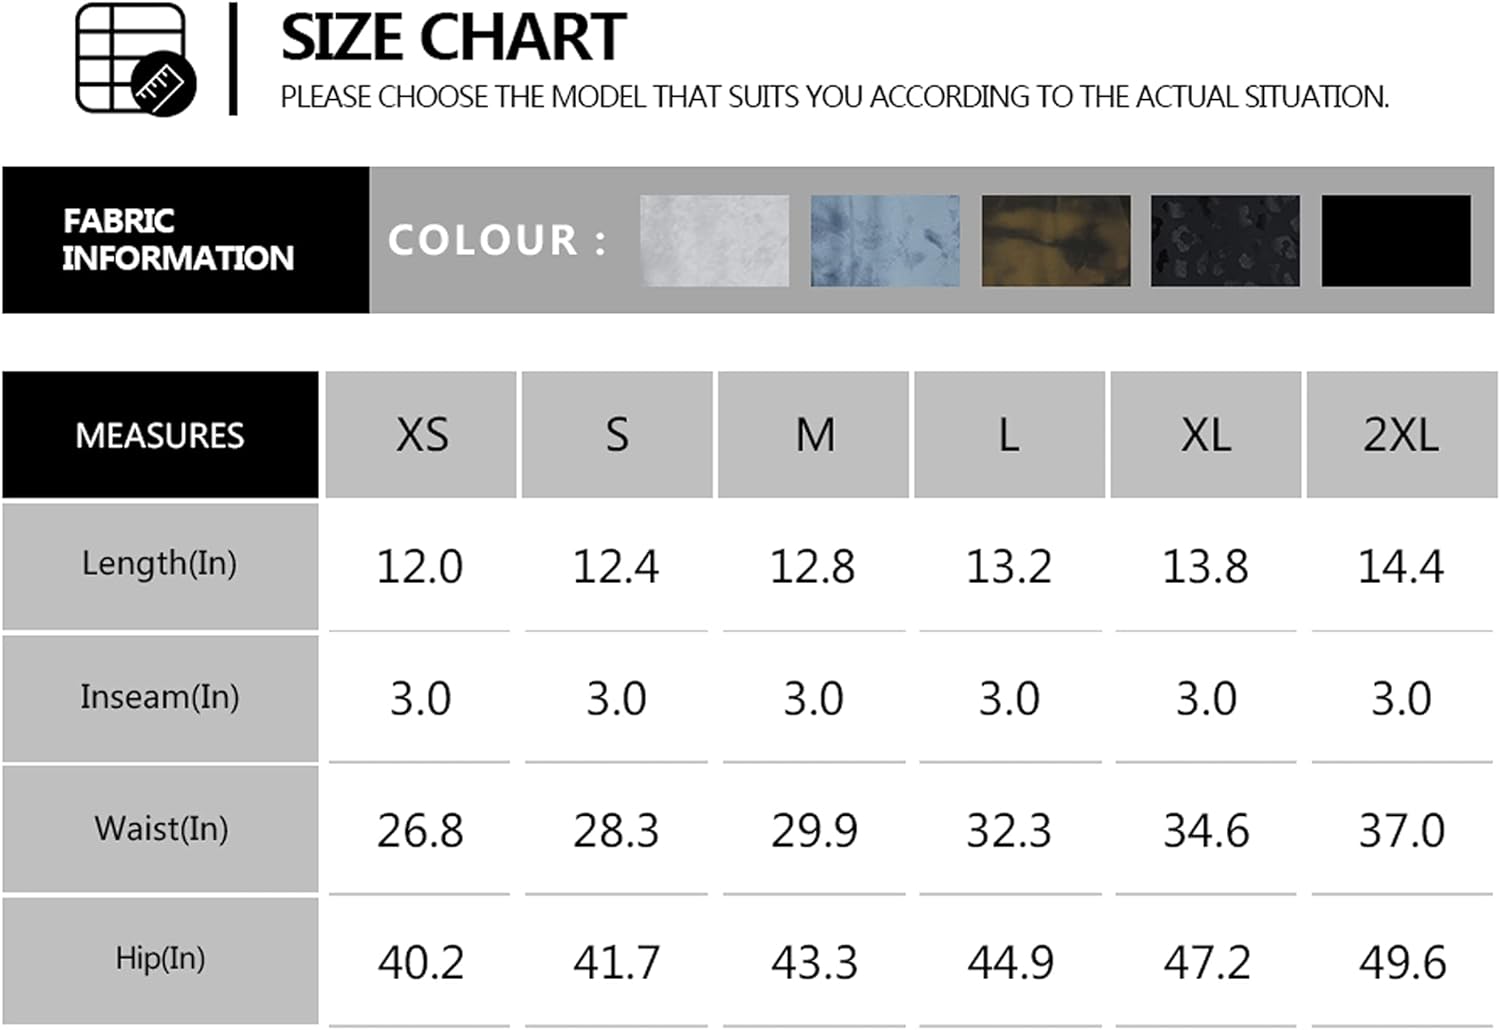Click the 49.6 hip value for 2XL
Viewport: 1500px width, 1030px height.
point(1402,963)
